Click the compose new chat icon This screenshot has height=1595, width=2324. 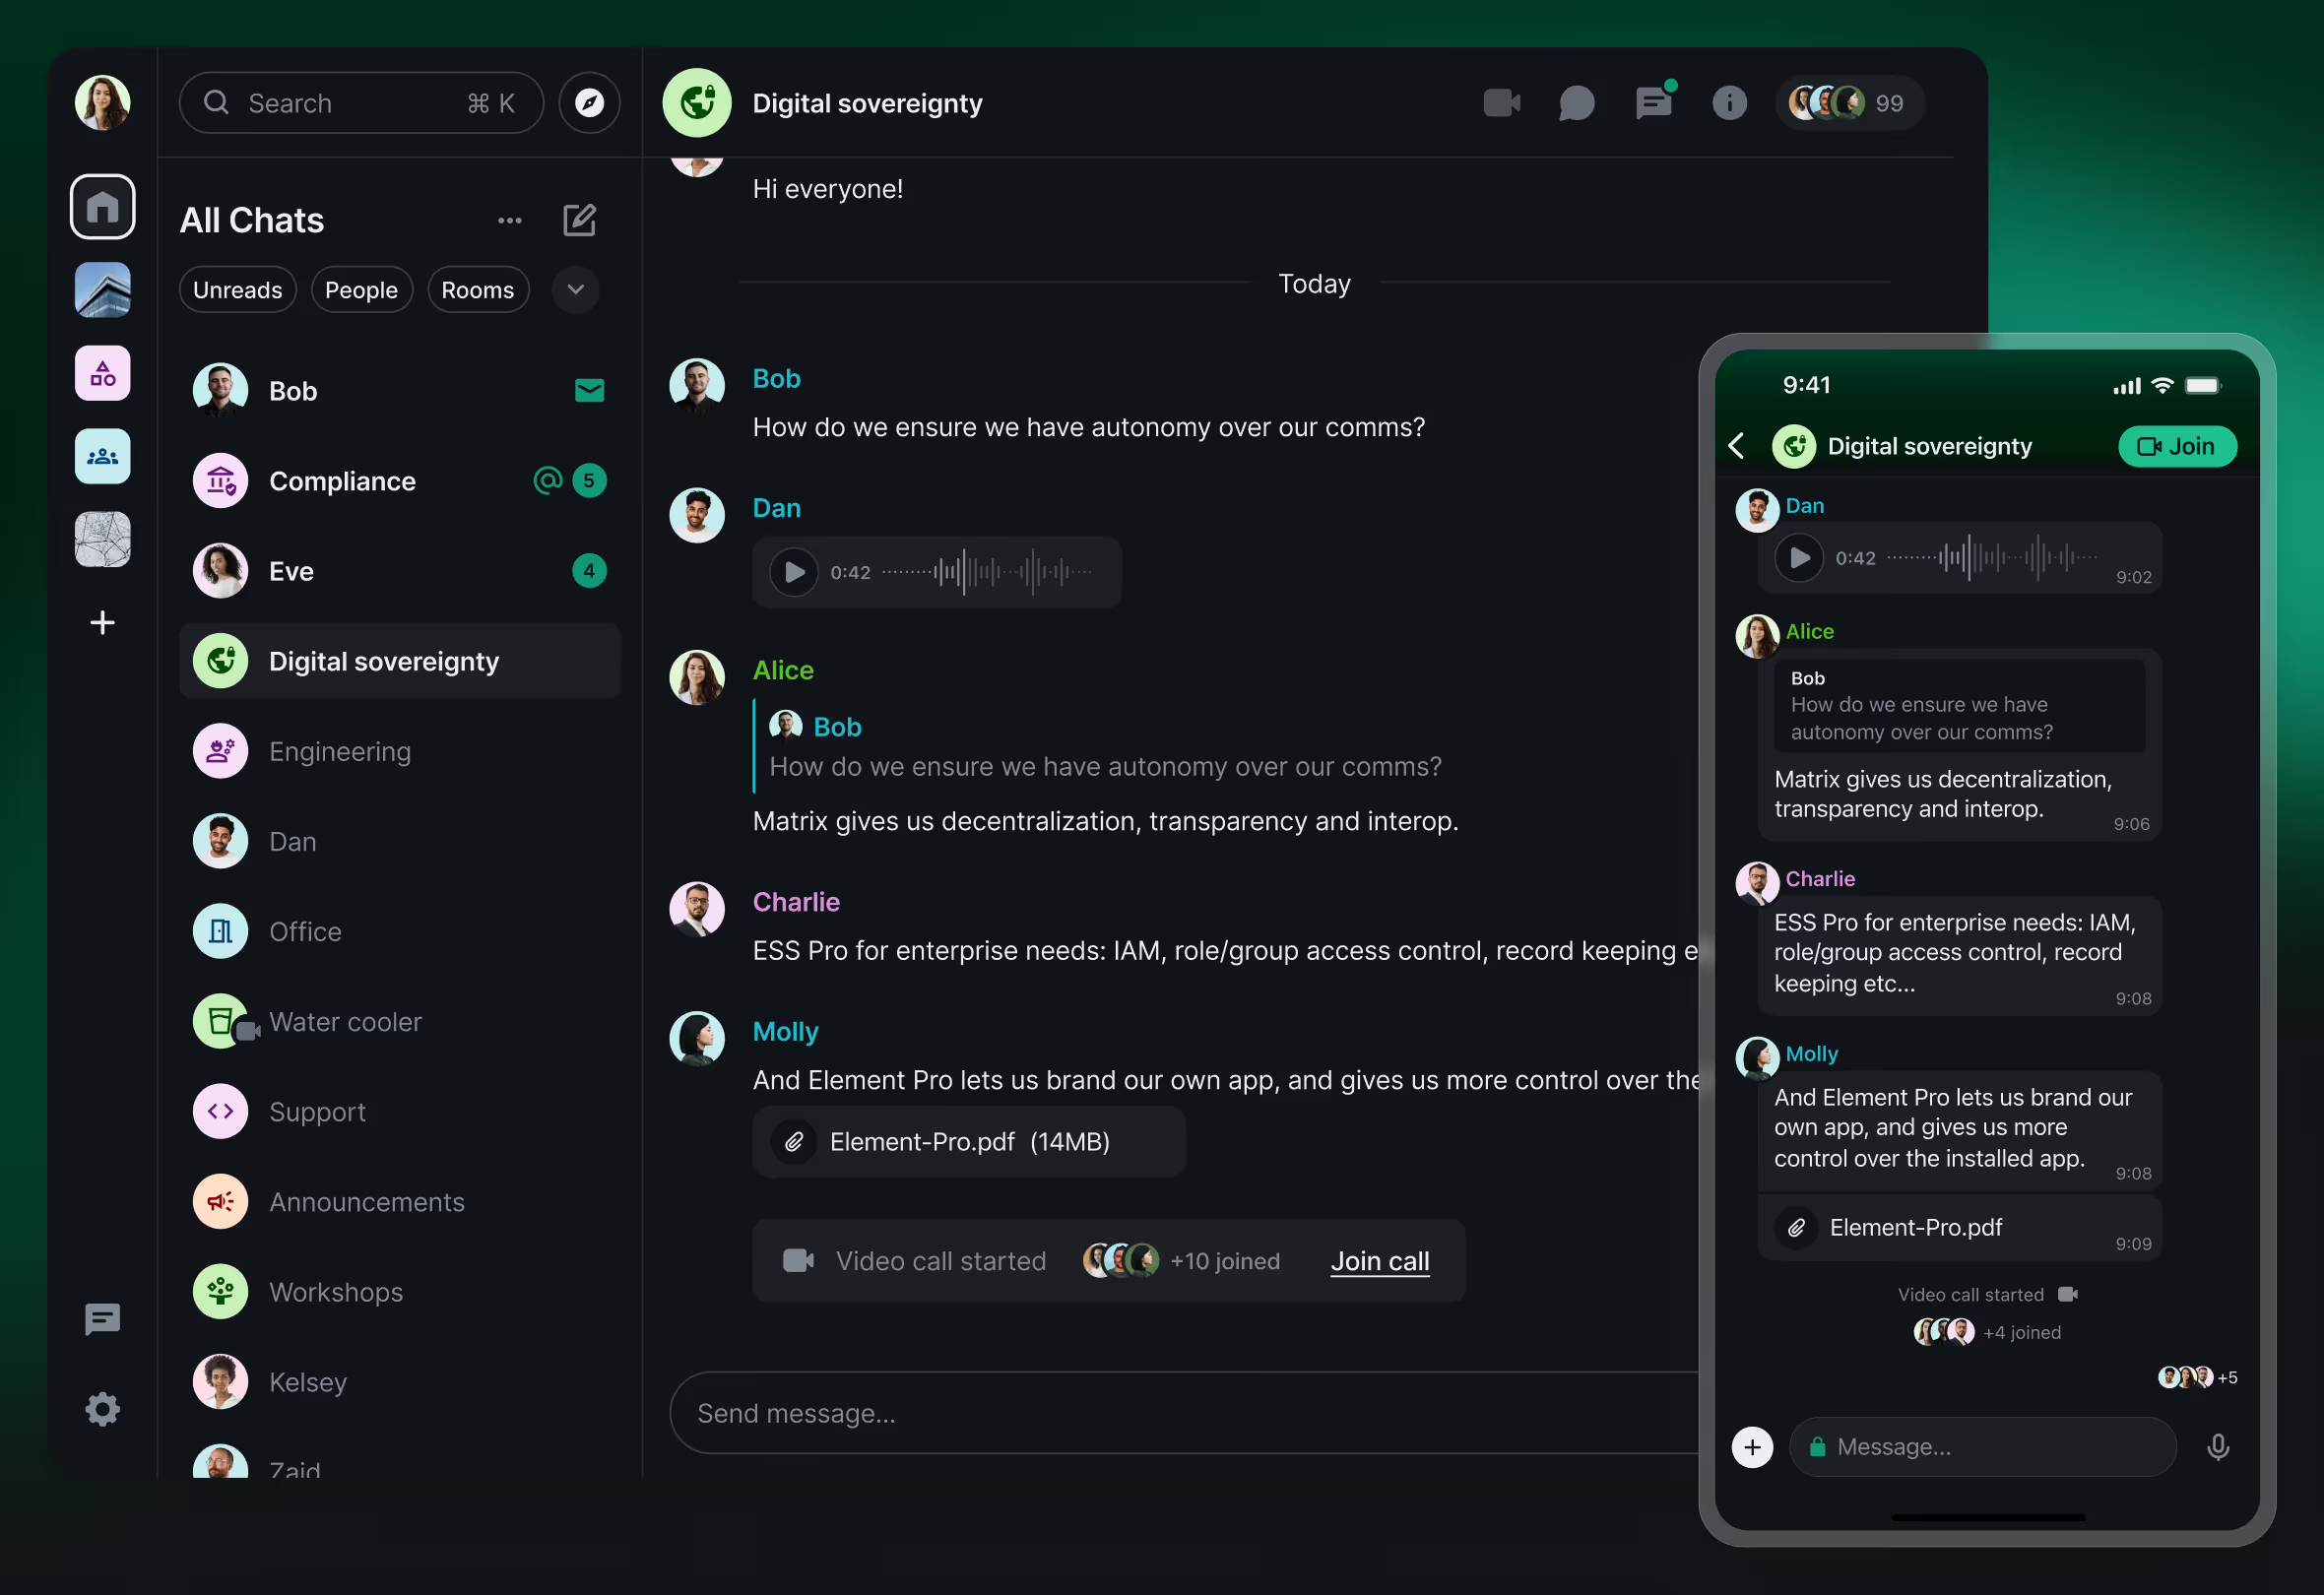pos(580,220)
